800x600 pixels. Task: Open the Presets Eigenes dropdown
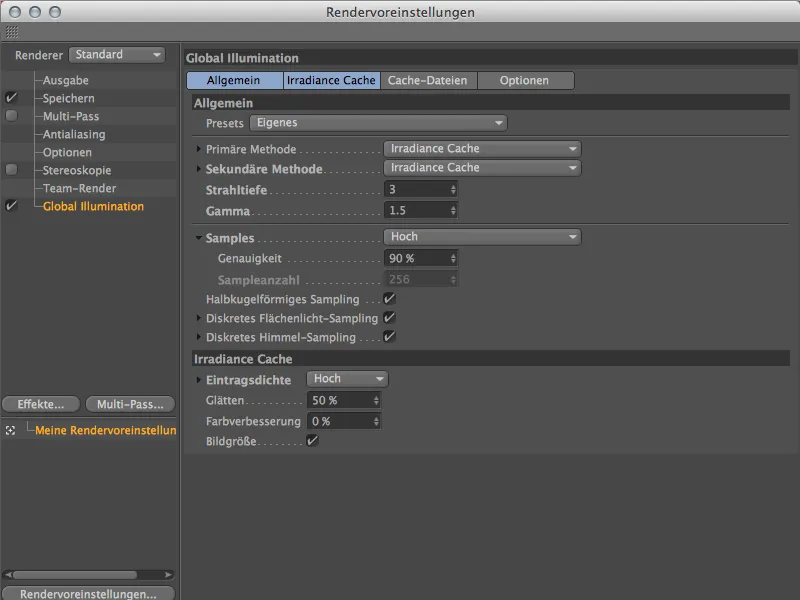pyautogui.click(x=378, y=123)
